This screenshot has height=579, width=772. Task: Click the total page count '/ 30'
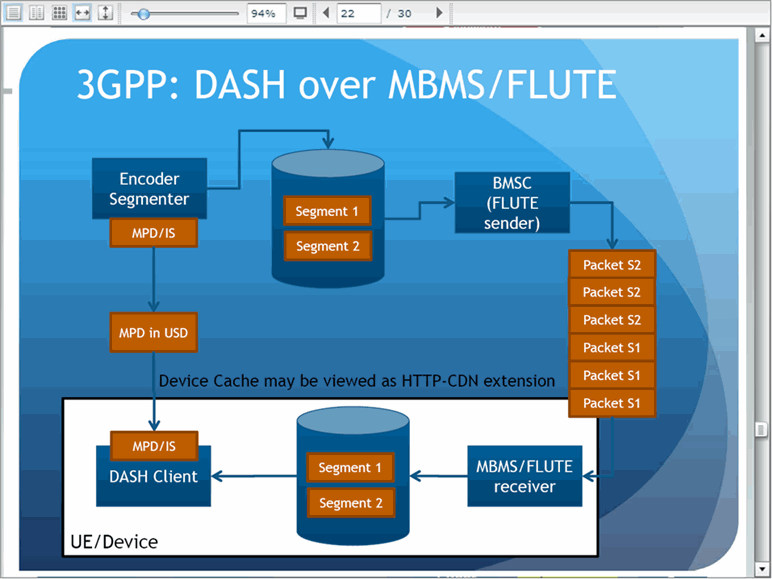(399, 13)
